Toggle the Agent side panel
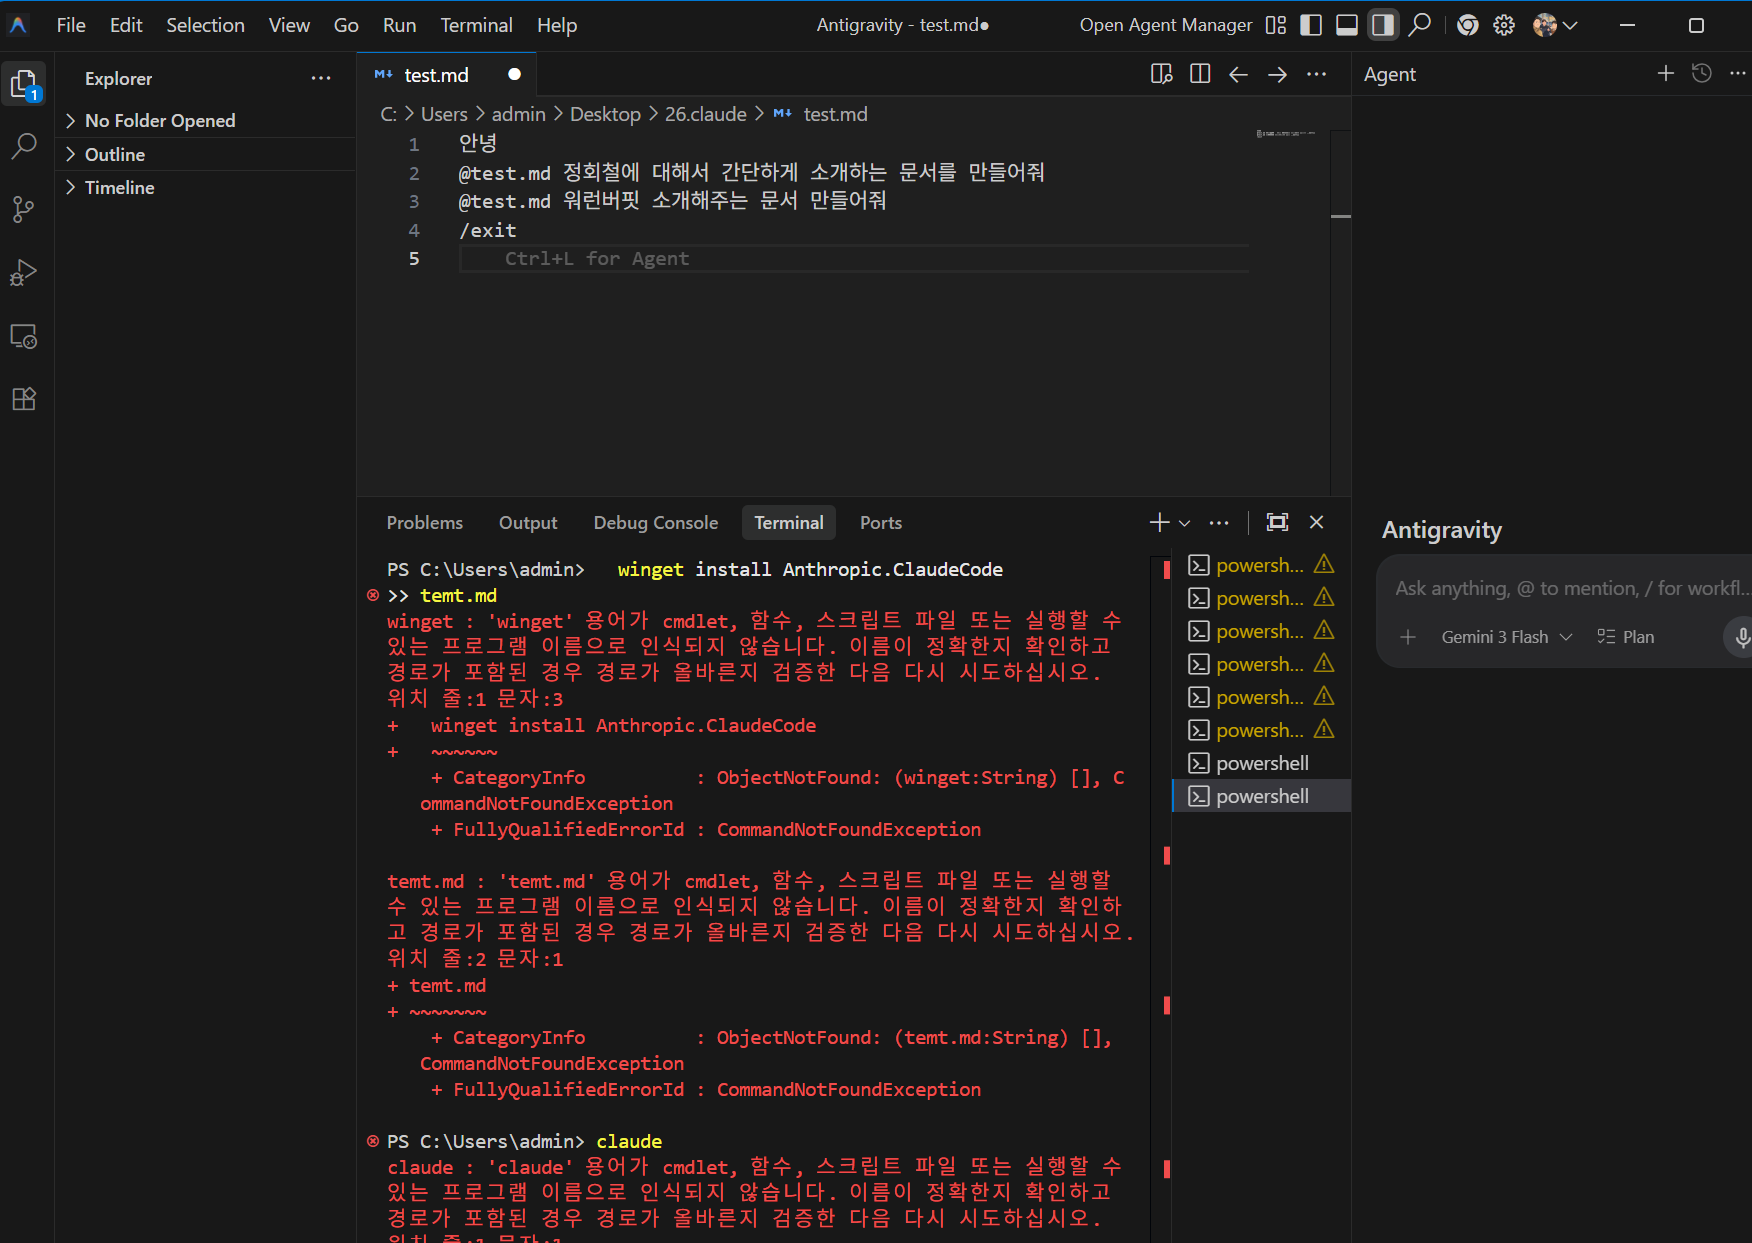This screenshot has width=1752, height=1243. pyautogui.click(x=1383, y=25)
